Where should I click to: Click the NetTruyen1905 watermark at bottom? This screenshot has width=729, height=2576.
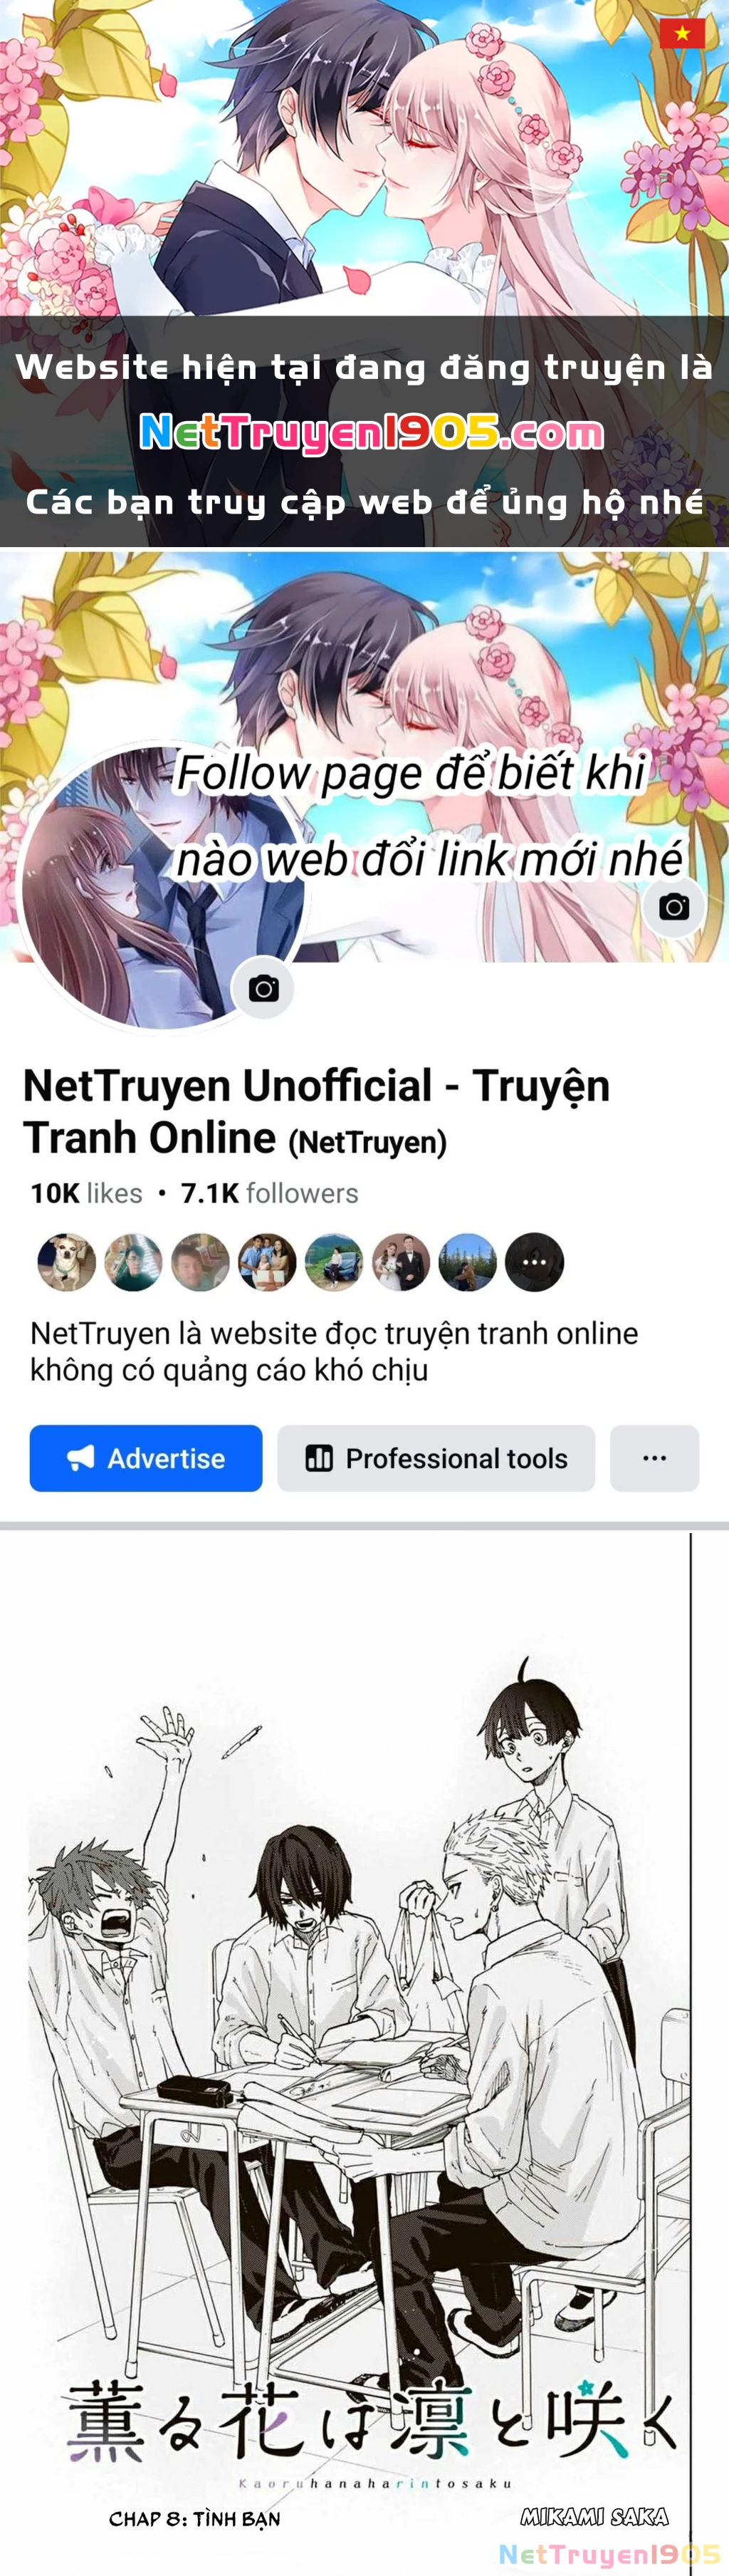[x=609, y=2555]
